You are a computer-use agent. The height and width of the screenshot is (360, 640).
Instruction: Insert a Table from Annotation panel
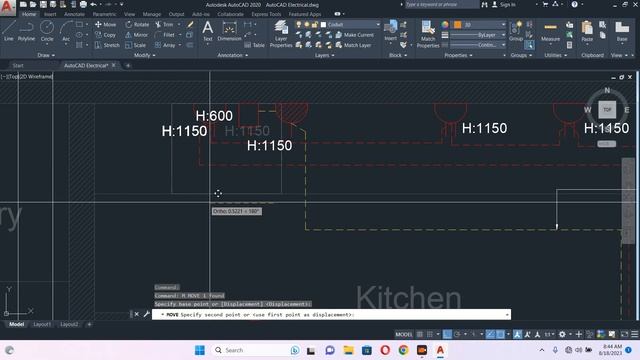pos(254,45)
